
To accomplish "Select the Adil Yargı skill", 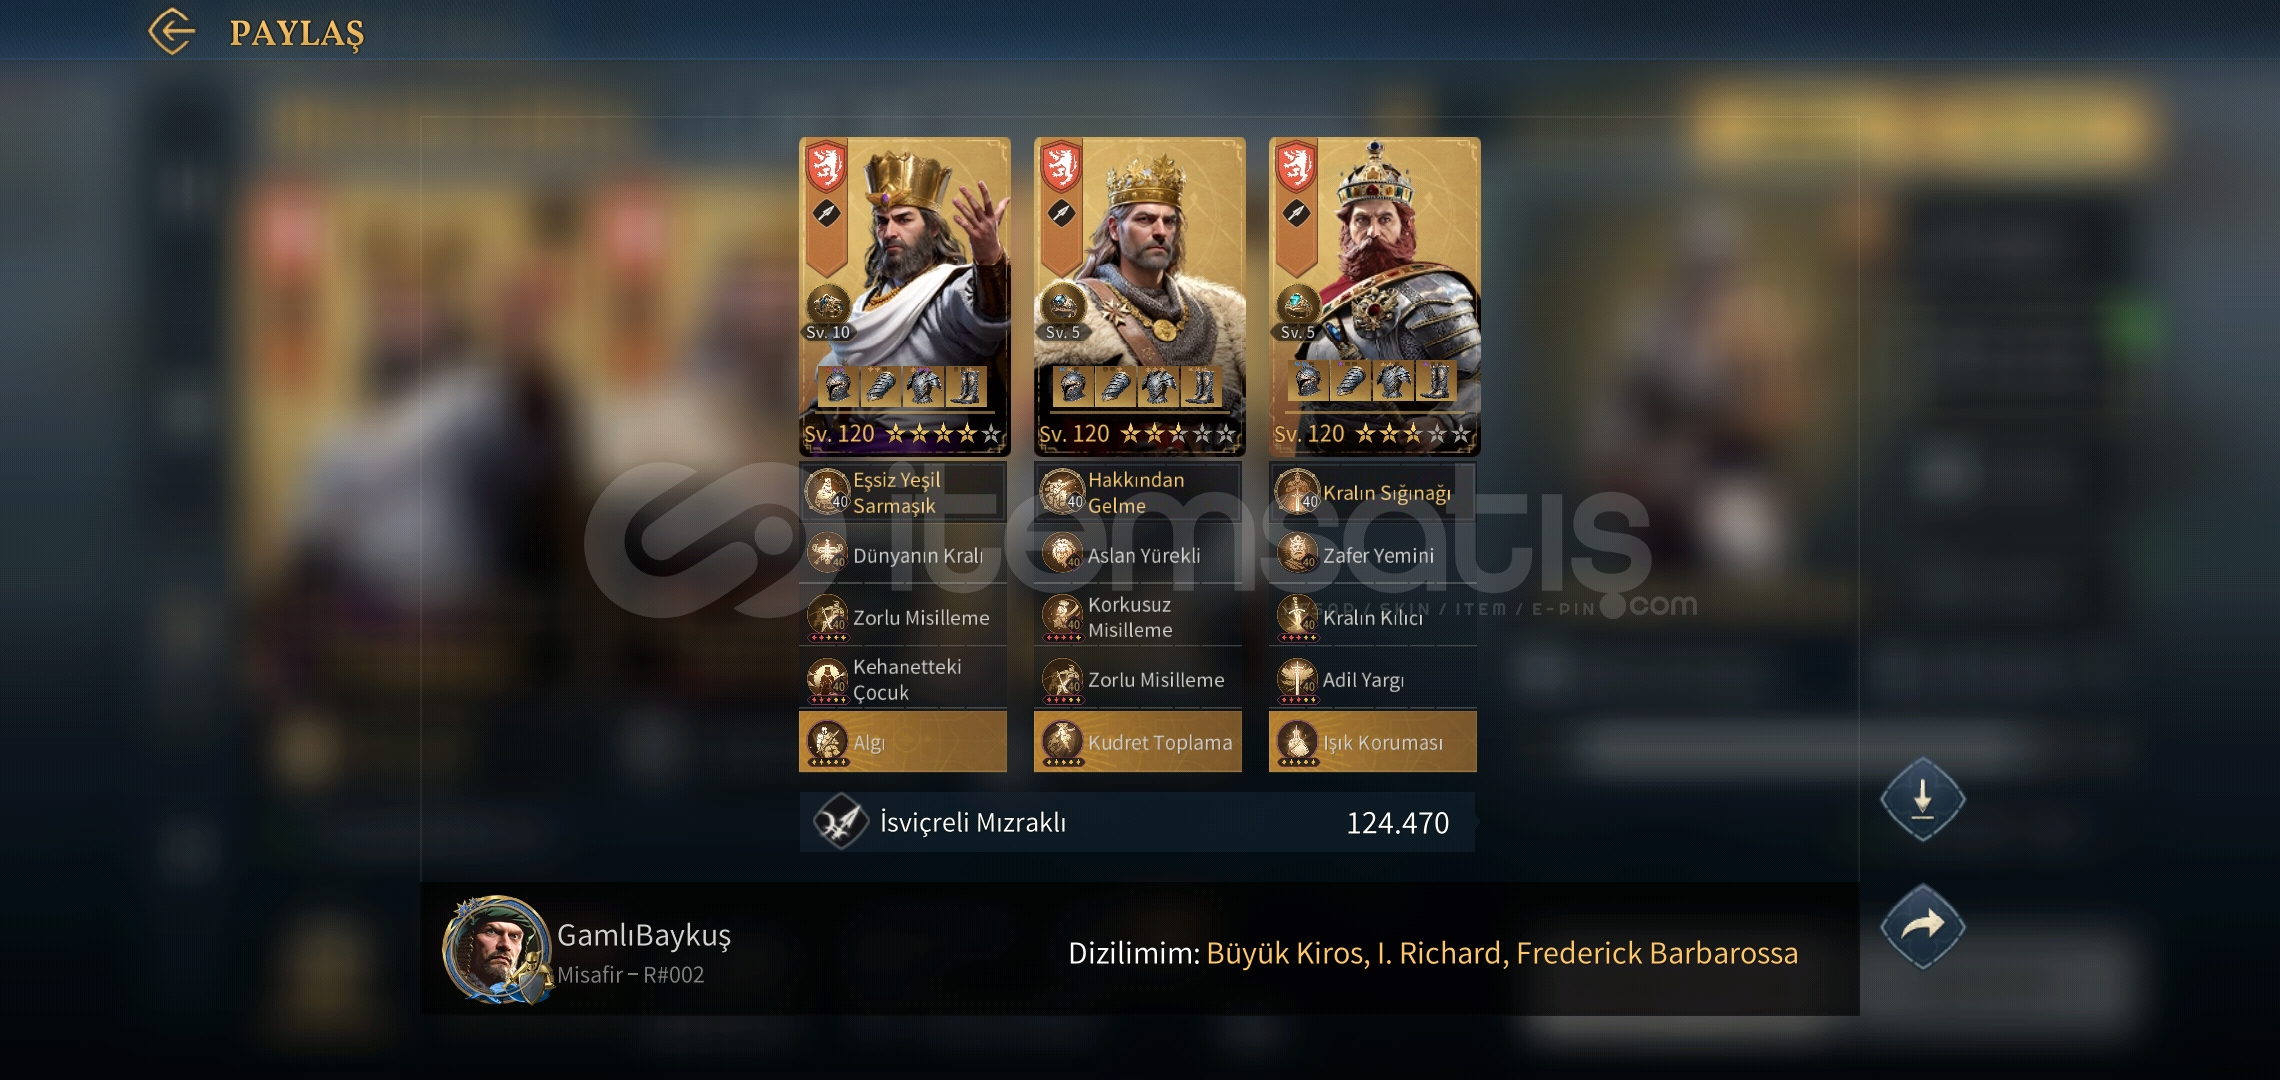I will (x=1373, y=680).
